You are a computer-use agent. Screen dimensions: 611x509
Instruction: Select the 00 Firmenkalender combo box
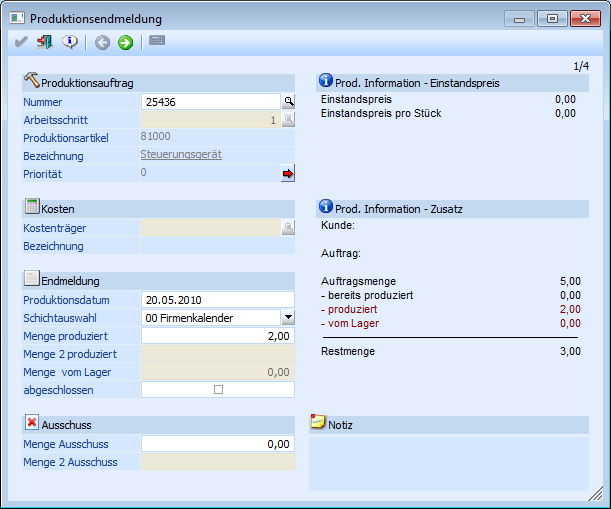pyautogui.click(x=210, y=318)
